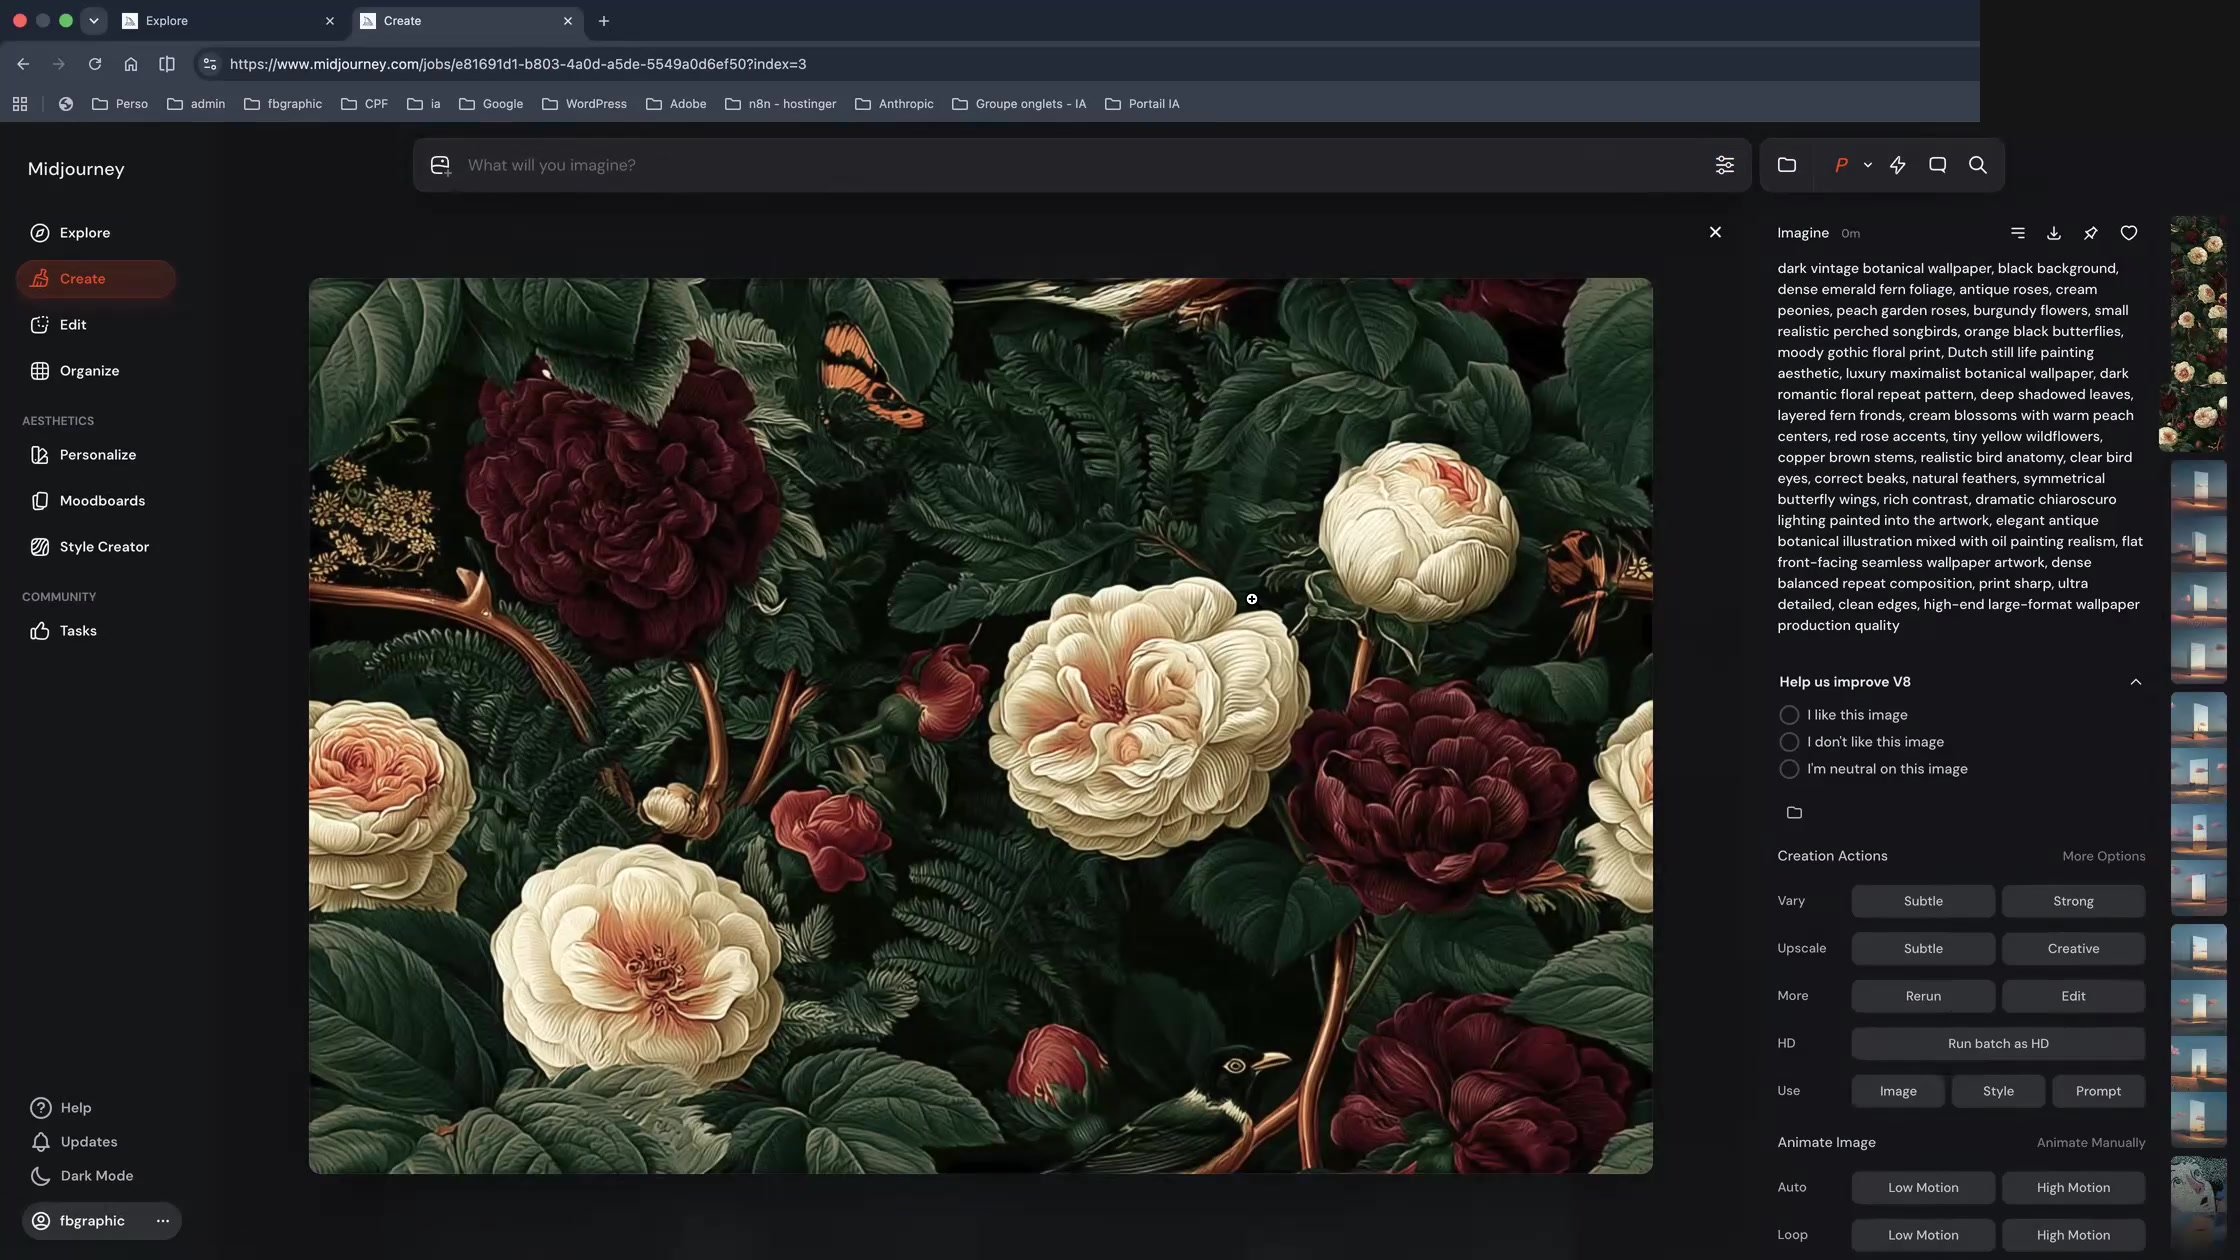2240x1260 pixels.
Task: Use as Style reference
Action: [x=1997, y=1091]
